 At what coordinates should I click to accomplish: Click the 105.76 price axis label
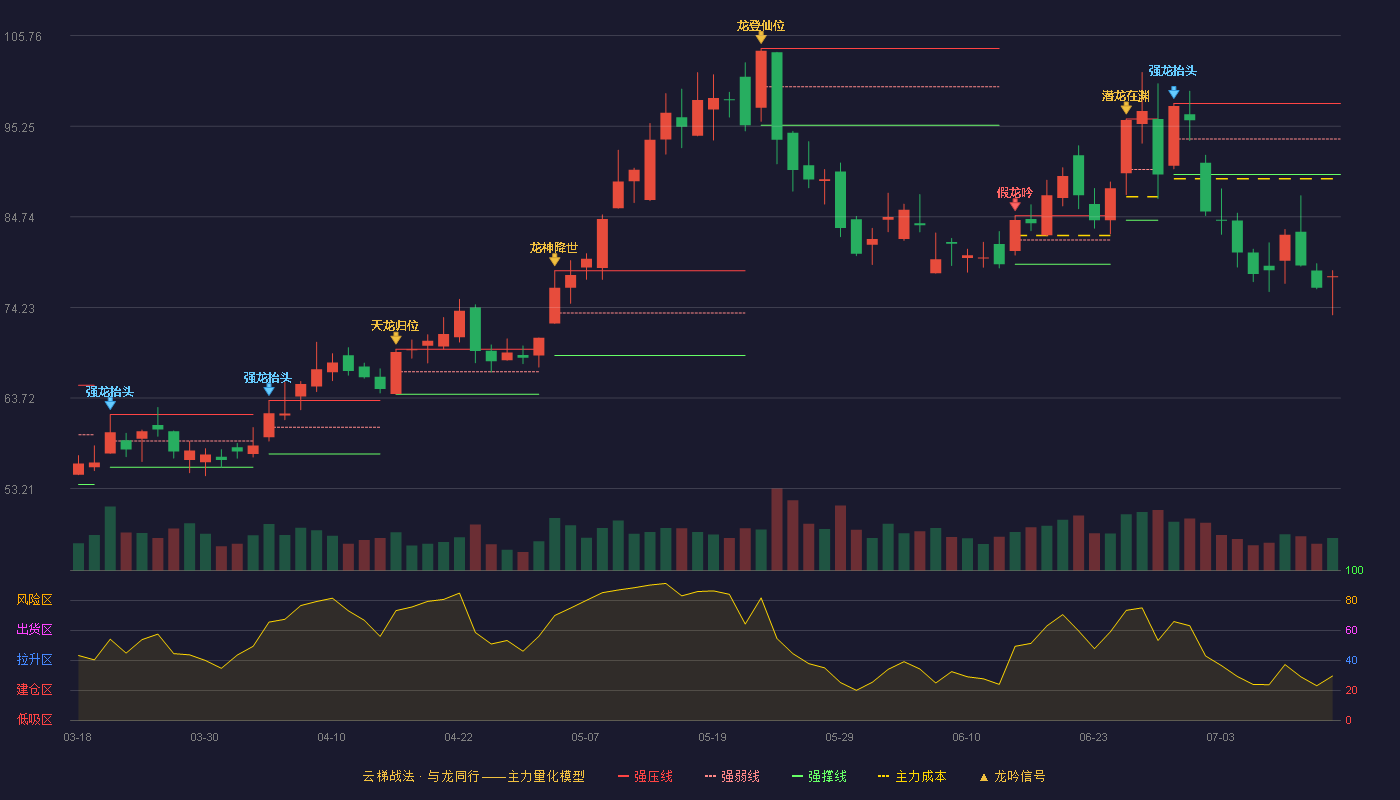[x=23, y=37]
